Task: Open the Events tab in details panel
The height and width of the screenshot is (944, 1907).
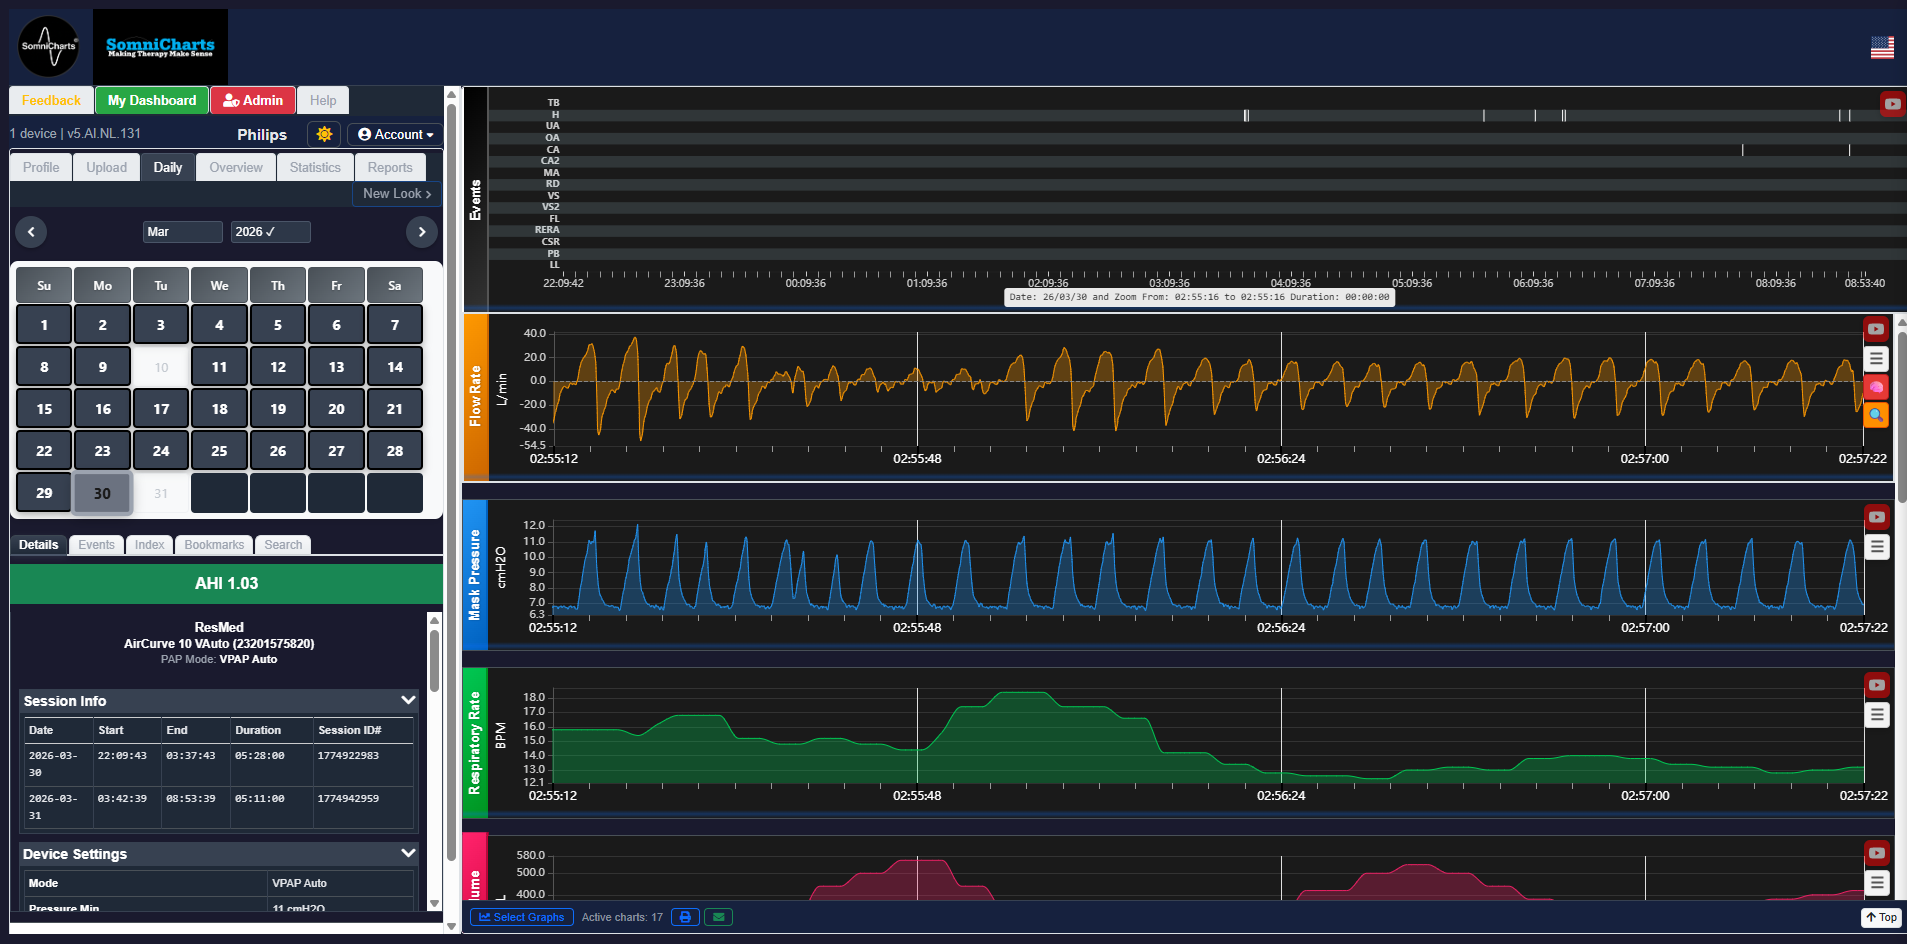Action: [96, 545]
